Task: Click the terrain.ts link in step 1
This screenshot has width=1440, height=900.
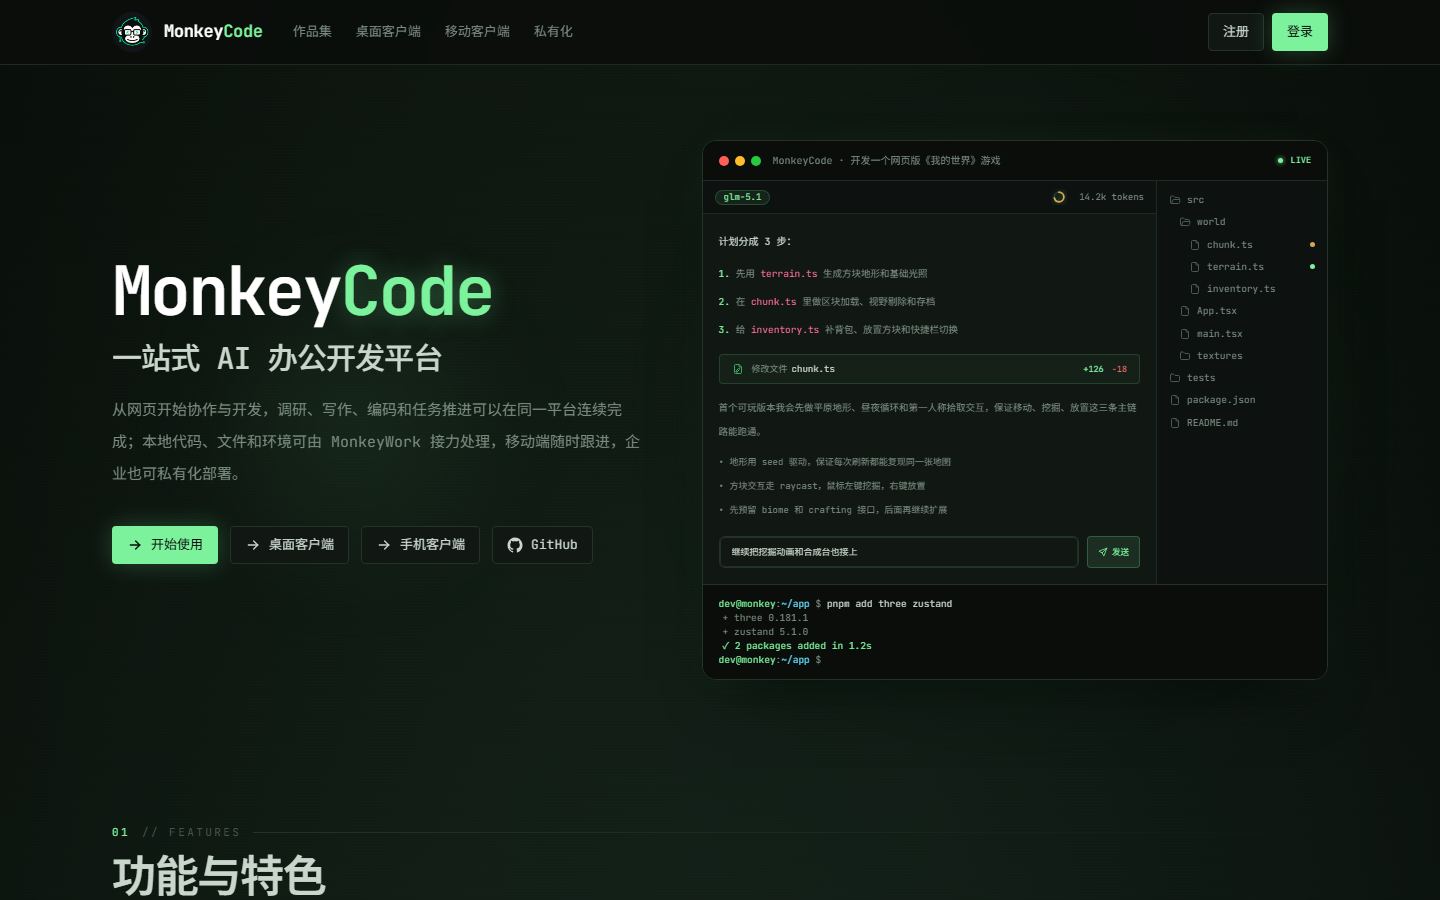Action: click(789, 274)
